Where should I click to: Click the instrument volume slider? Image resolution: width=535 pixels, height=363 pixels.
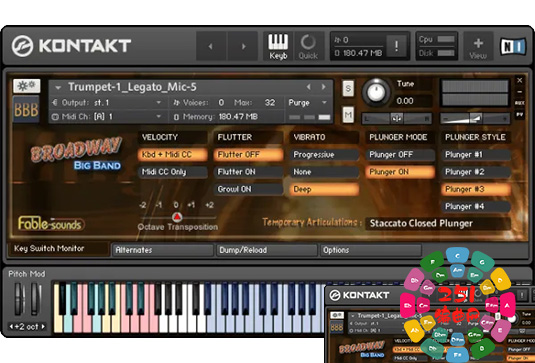click(x=475, y=118)
